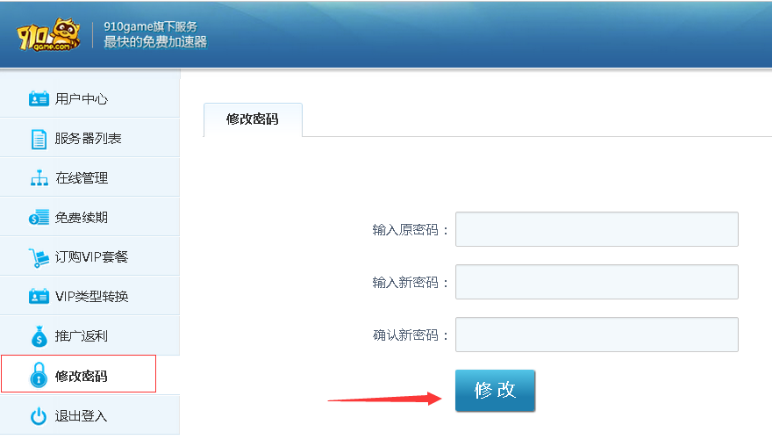Click 退出登入 to log out
Screen dimensions: 772x439
pos(81,416)
